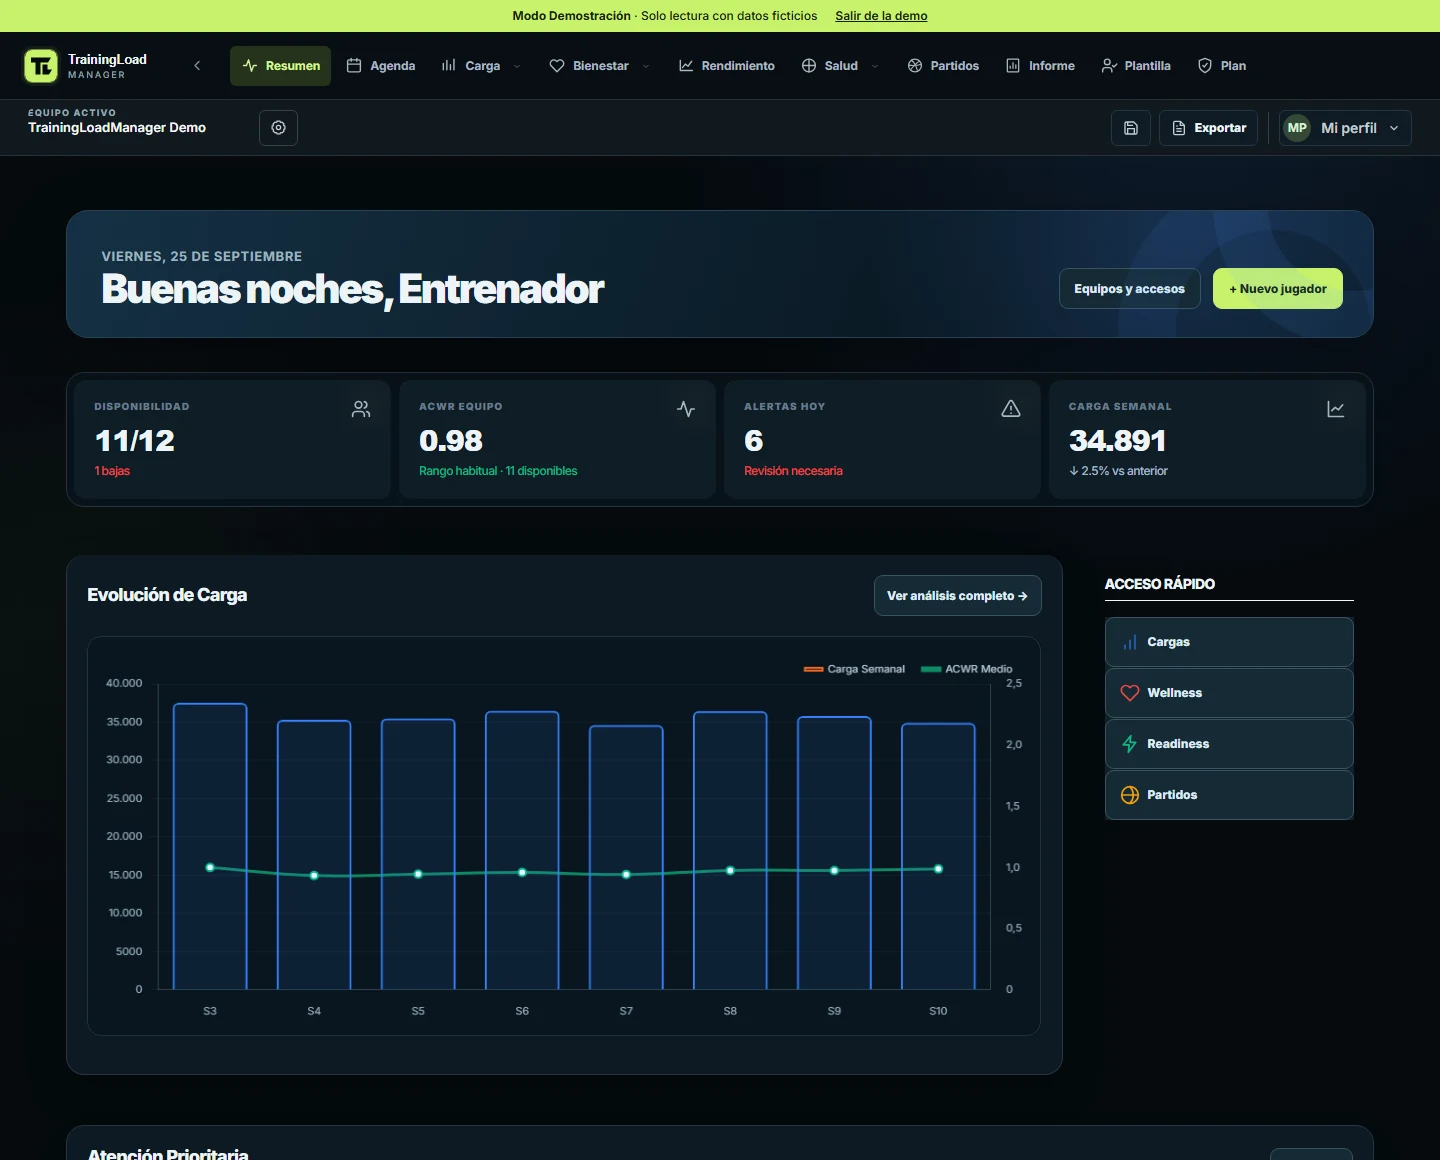Click the Wellness heart icon
This screenshot has height=1160, width=1440.
click(x=1130, y=693)
